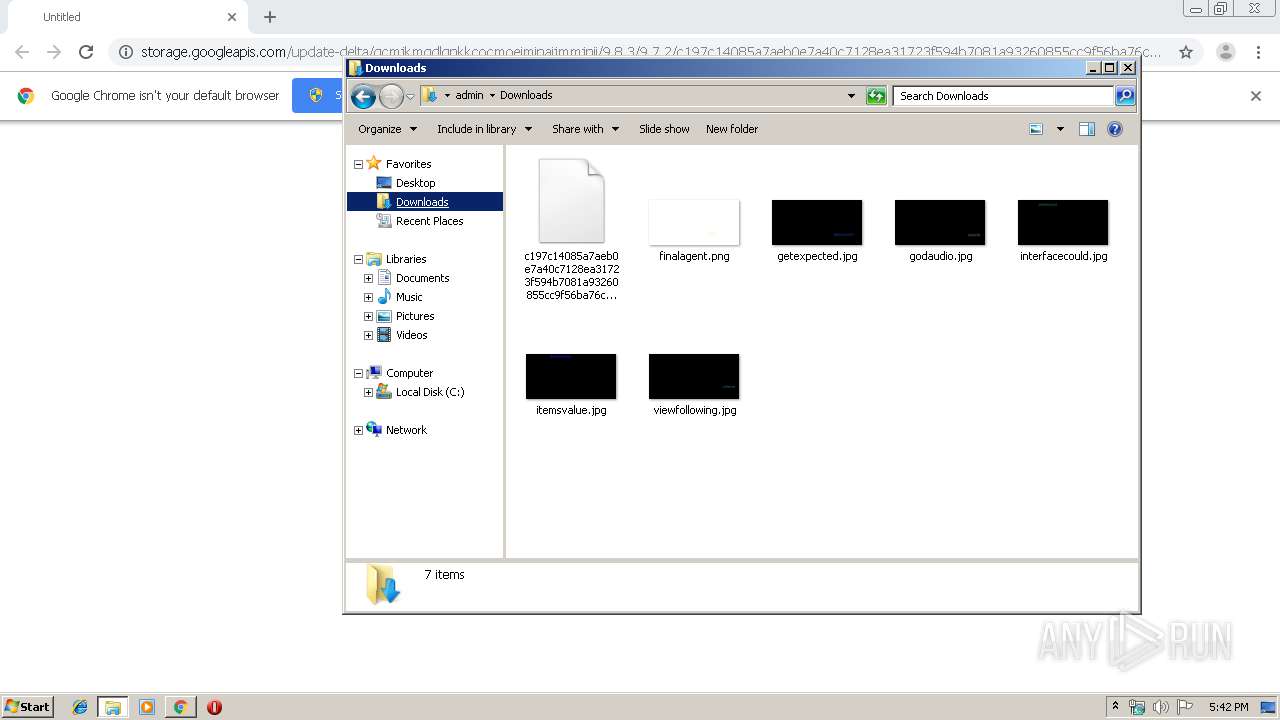1280x720 pixels.
Task: Refresh the Downloads folder view
Action: tap(876, 96)
